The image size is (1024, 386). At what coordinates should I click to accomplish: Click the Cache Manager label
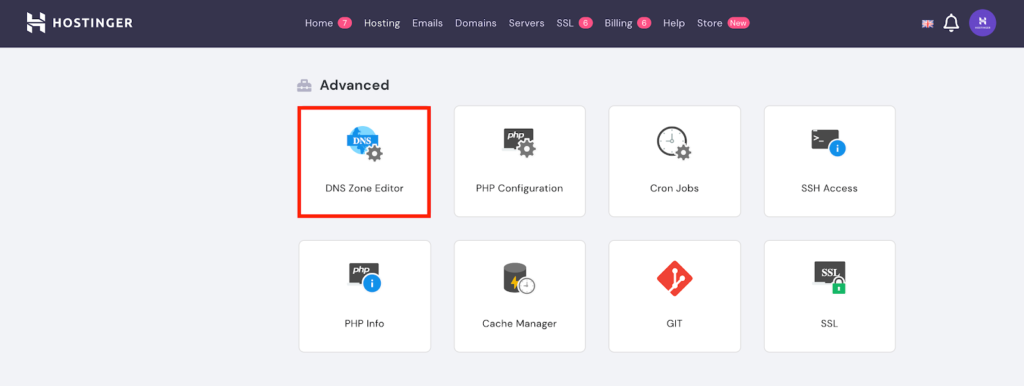click(x=519, y=323)
